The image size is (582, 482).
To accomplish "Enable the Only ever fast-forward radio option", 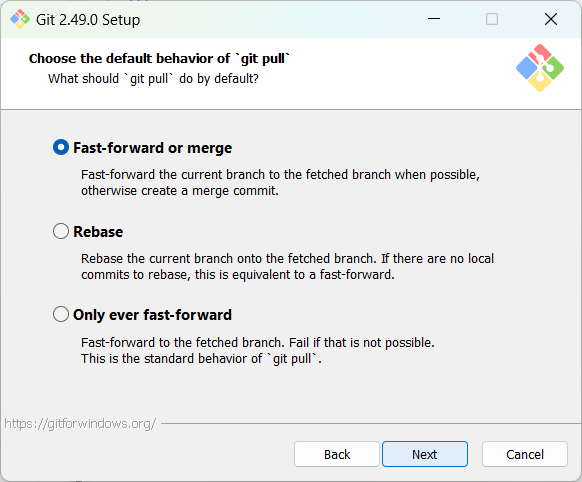I will click(x=61, y=314).
